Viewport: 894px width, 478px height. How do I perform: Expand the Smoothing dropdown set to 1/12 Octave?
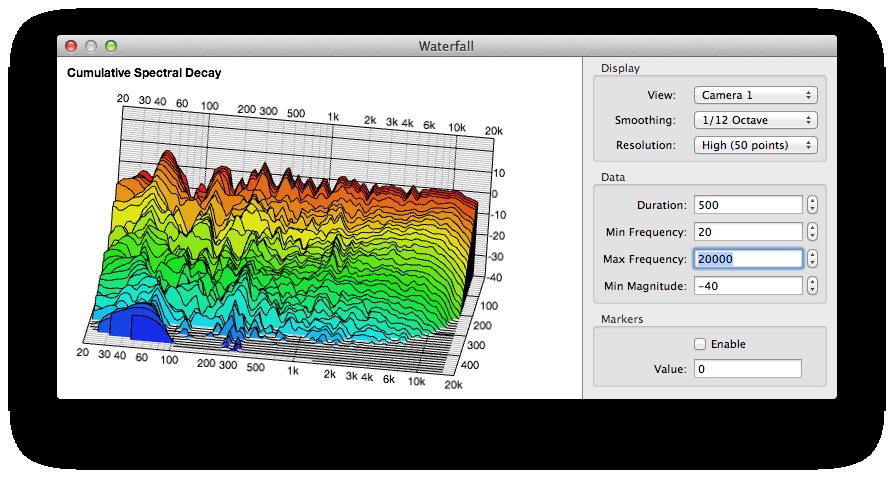pos(755,120)
